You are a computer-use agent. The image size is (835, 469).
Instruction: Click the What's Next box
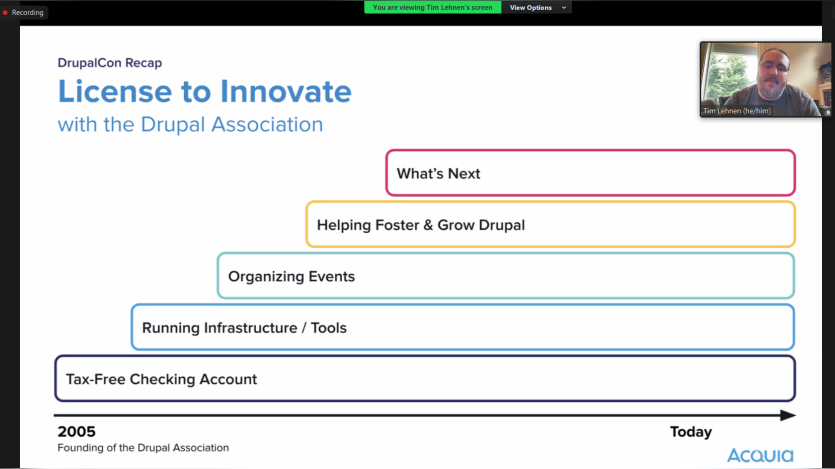(x=591, y=173)
